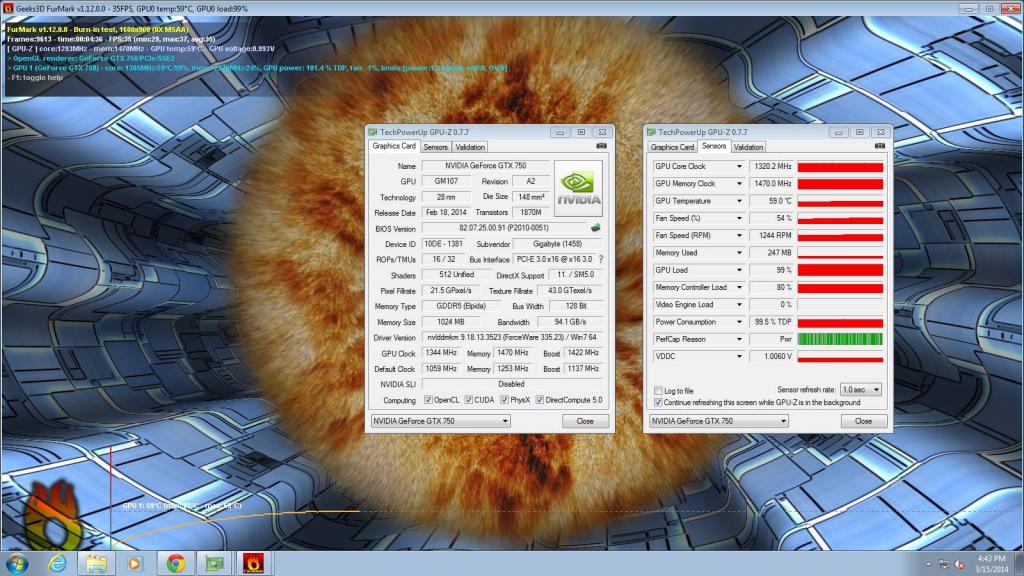Expand the GPU Load sensor dropdown

tap(739, 270)
